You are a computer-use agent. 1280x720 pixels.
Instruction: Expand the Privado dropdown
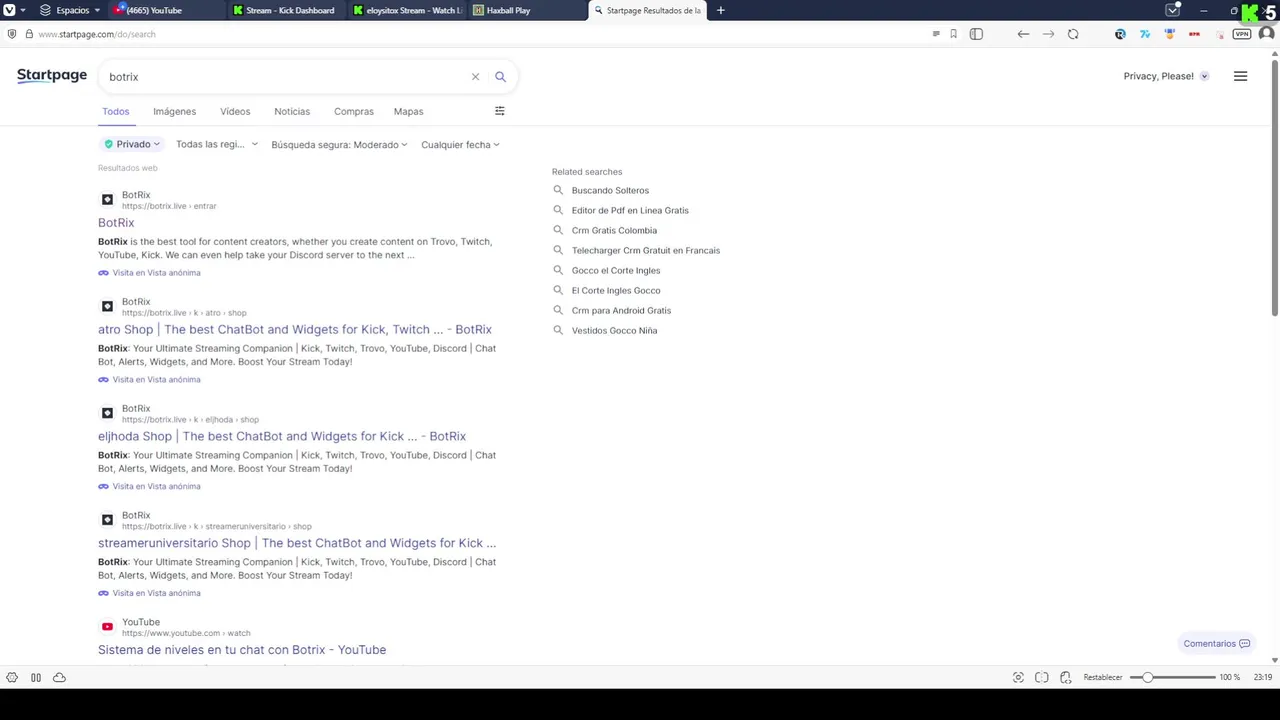(x=132, y=144)
